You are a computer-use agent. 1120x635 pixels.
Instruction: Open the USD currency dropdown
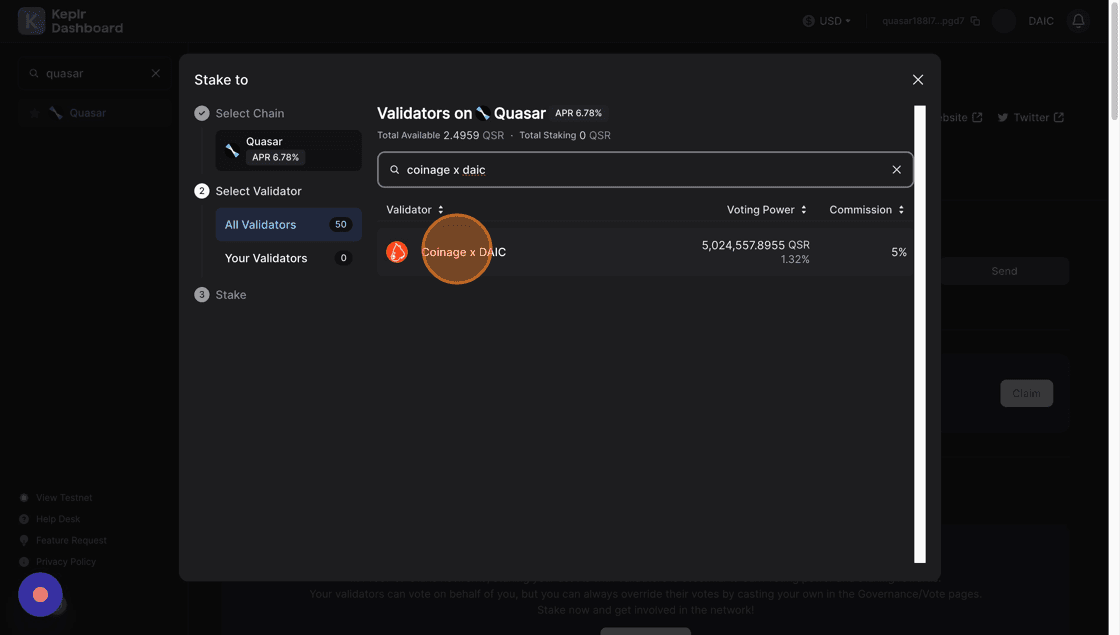tap(827, 21)
